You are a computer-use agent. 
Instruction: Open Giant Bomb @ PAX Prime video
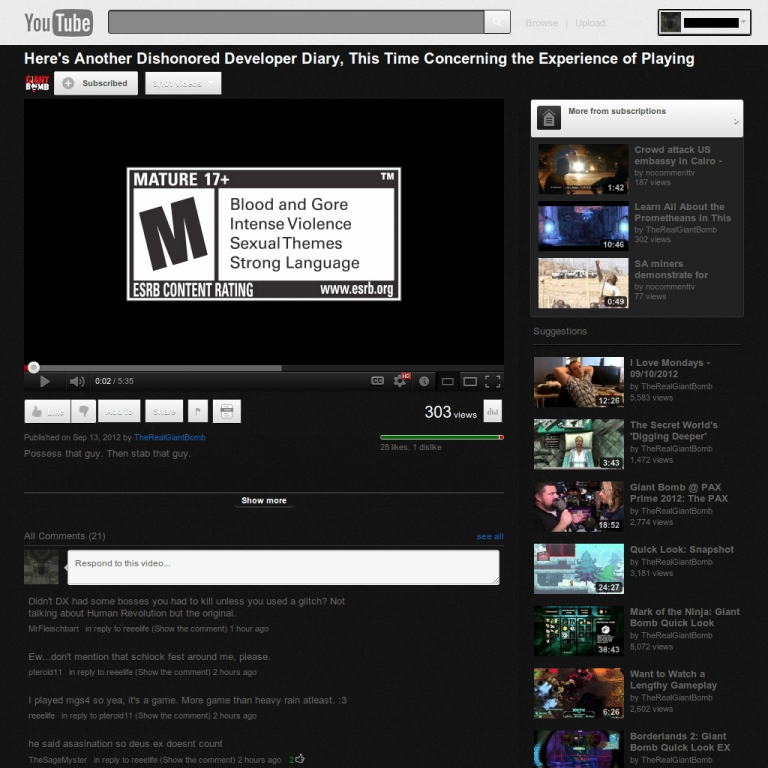click(678, 493)
